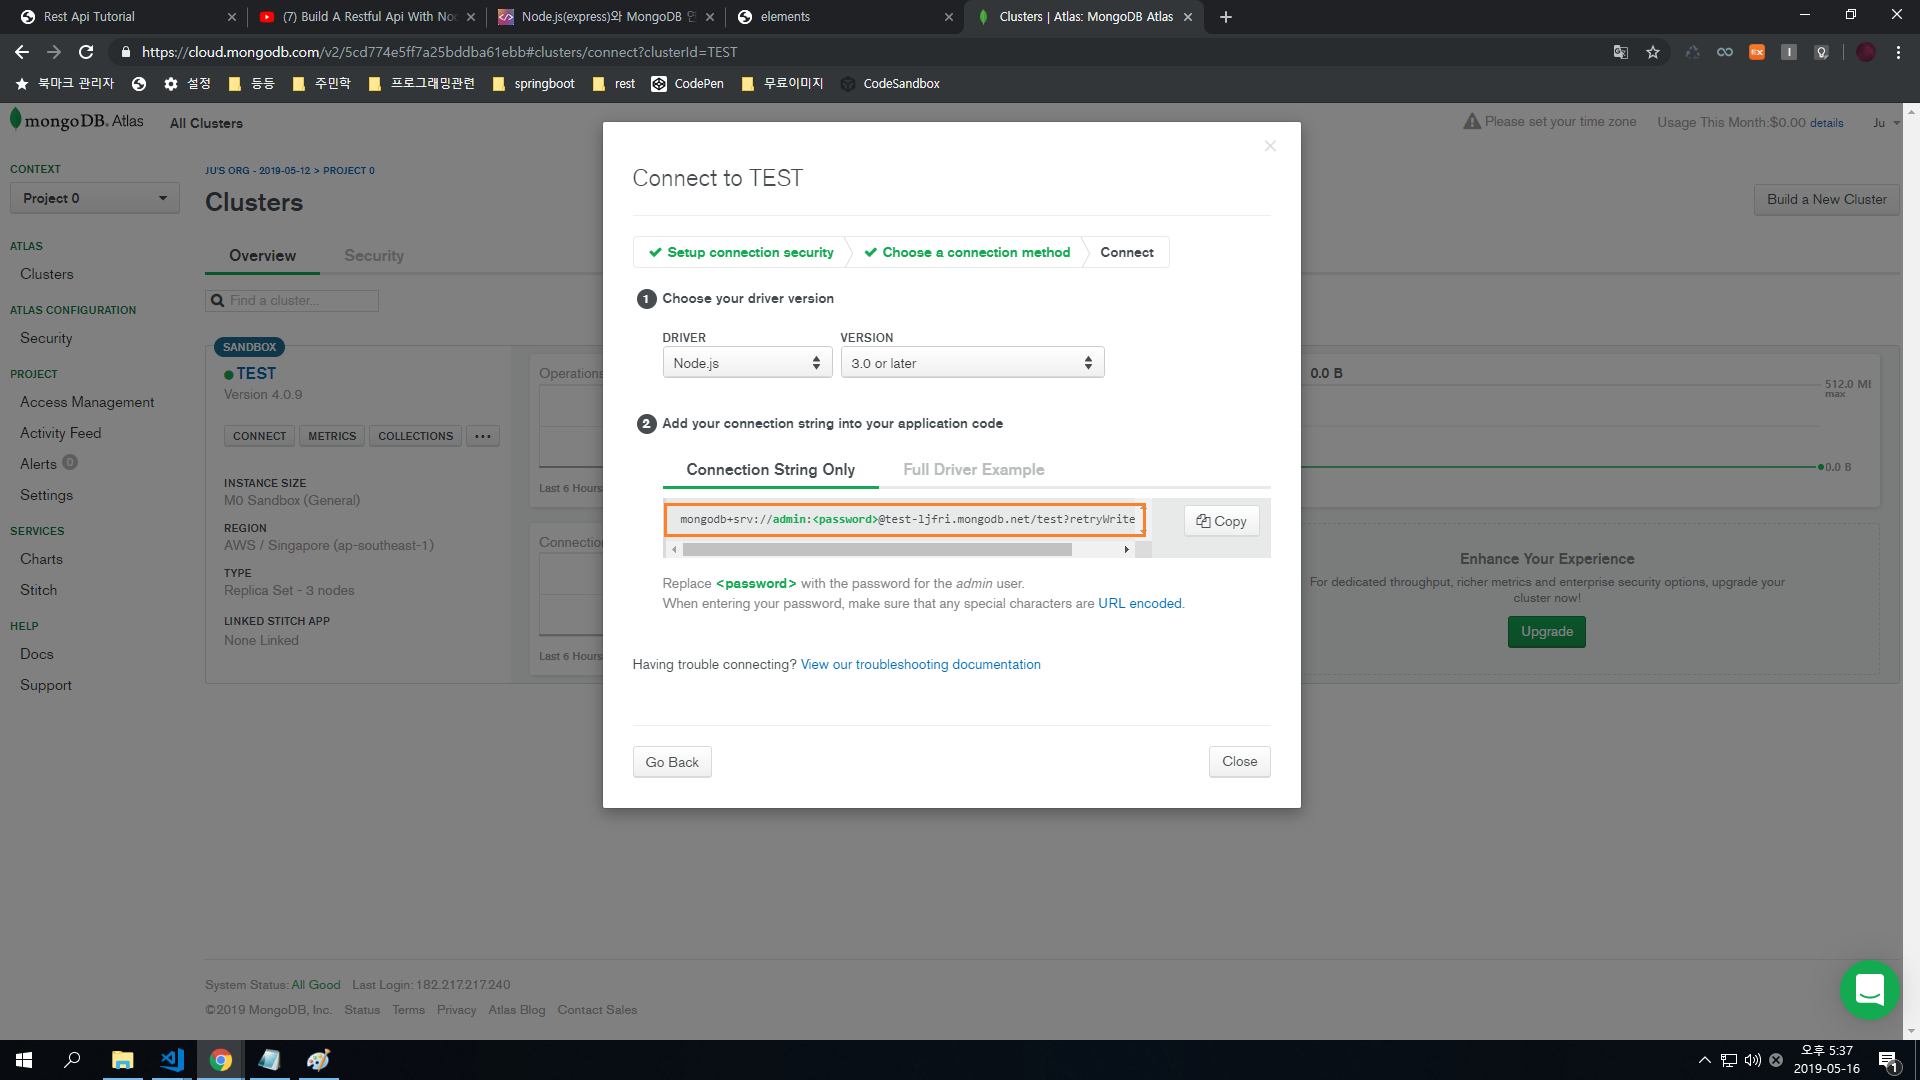Open the Intercom chat bubble

tap(1869, 990)
